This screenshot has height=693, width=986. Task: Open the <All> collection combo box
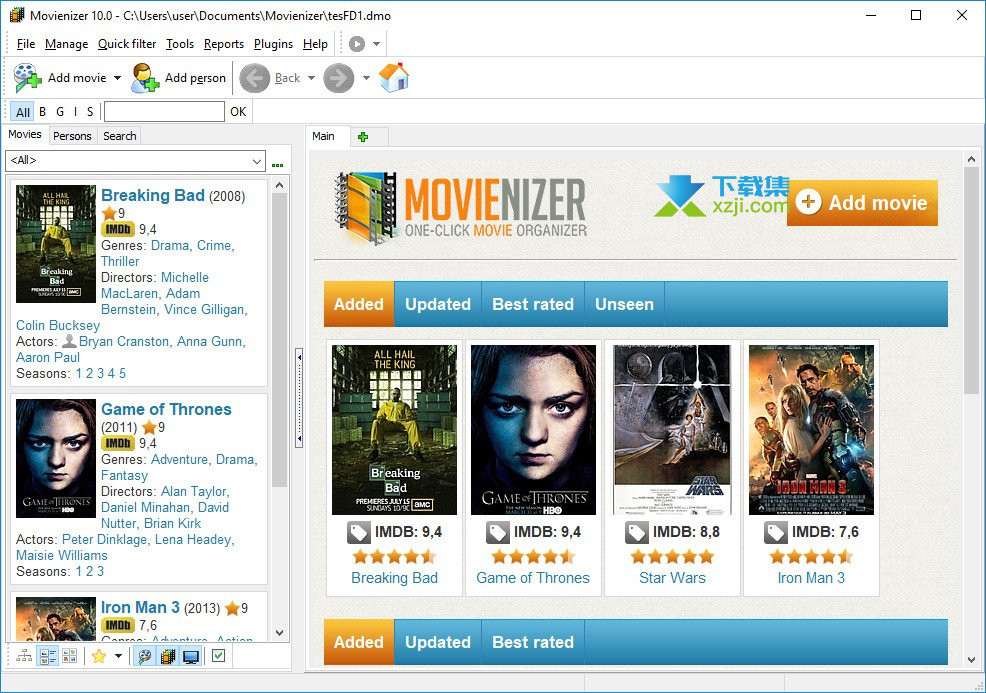135,161
